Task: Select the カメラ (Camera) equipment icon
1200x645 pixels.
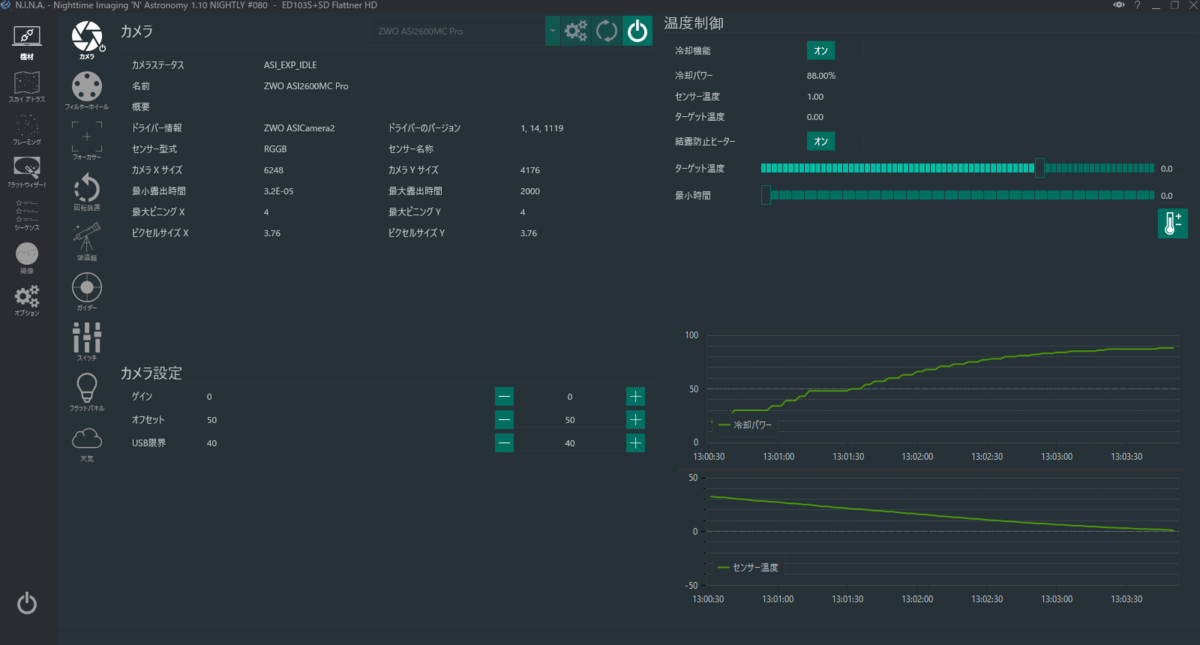Action: point(87,39)
